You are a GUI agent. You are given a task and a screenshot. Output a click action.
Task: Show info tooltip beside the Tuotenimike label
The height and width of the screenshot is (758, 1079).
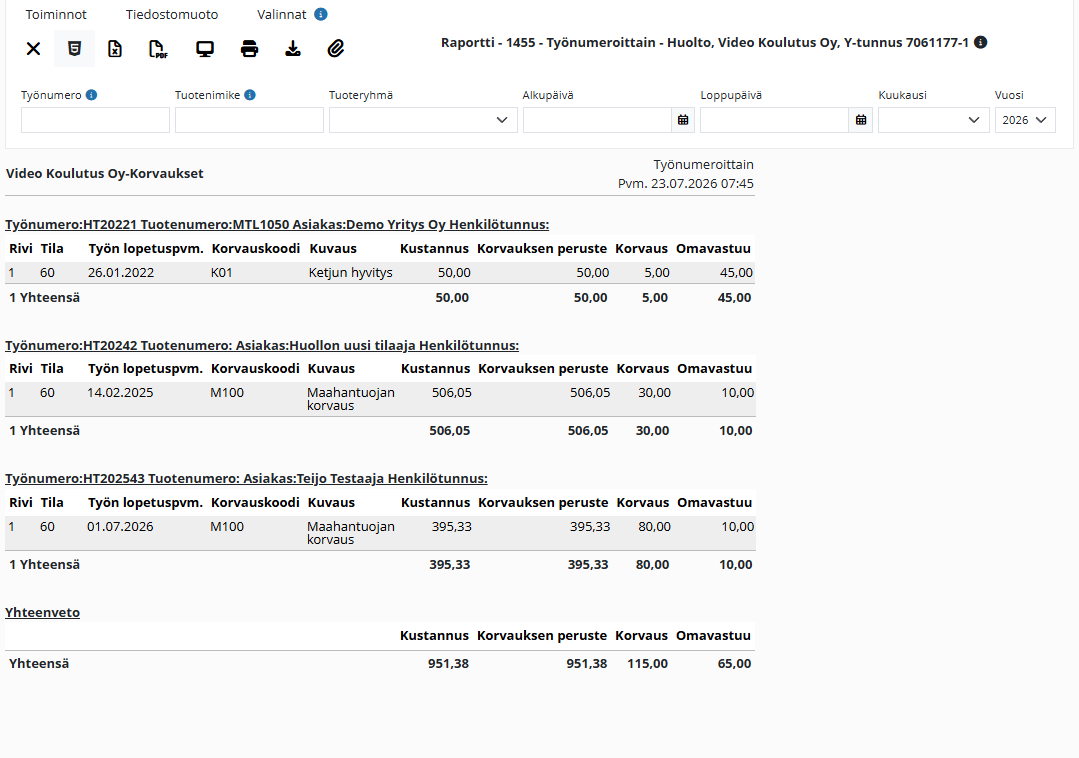coord(250,95)
